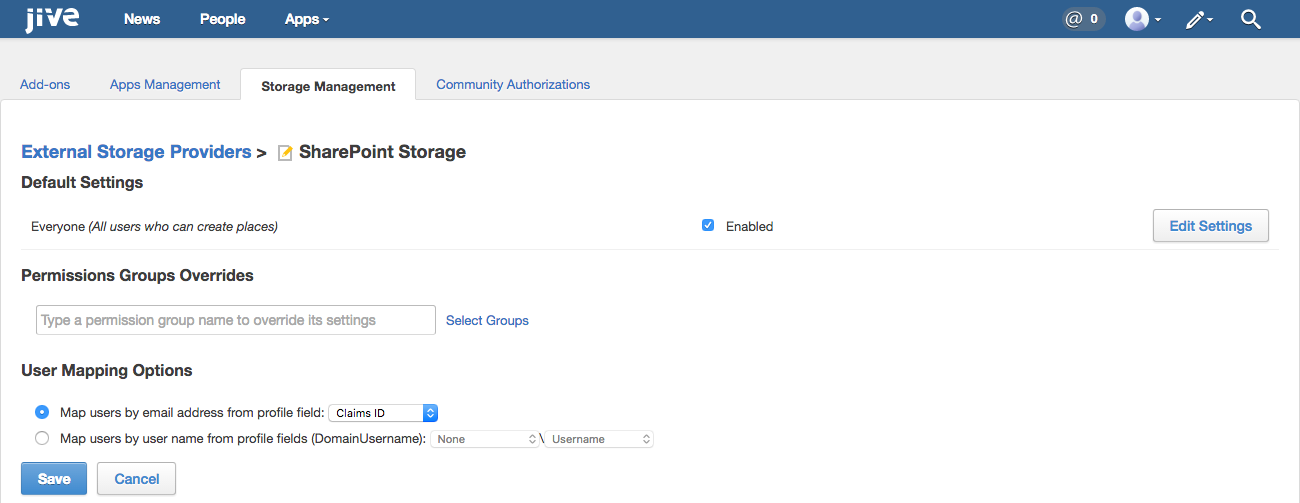Switch to the Community Authorizations tab
This screenshot has height=503, width=1300.
coord(513,85)
